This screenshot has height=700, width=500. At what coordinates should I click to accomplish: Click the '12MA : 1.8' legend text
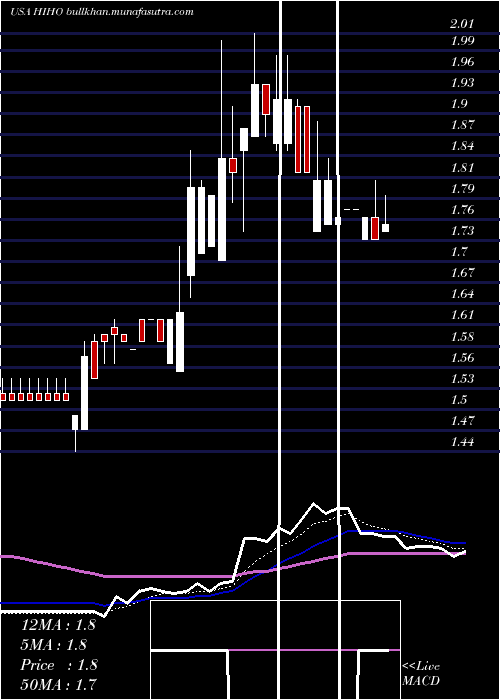click(x=58, y=625)
